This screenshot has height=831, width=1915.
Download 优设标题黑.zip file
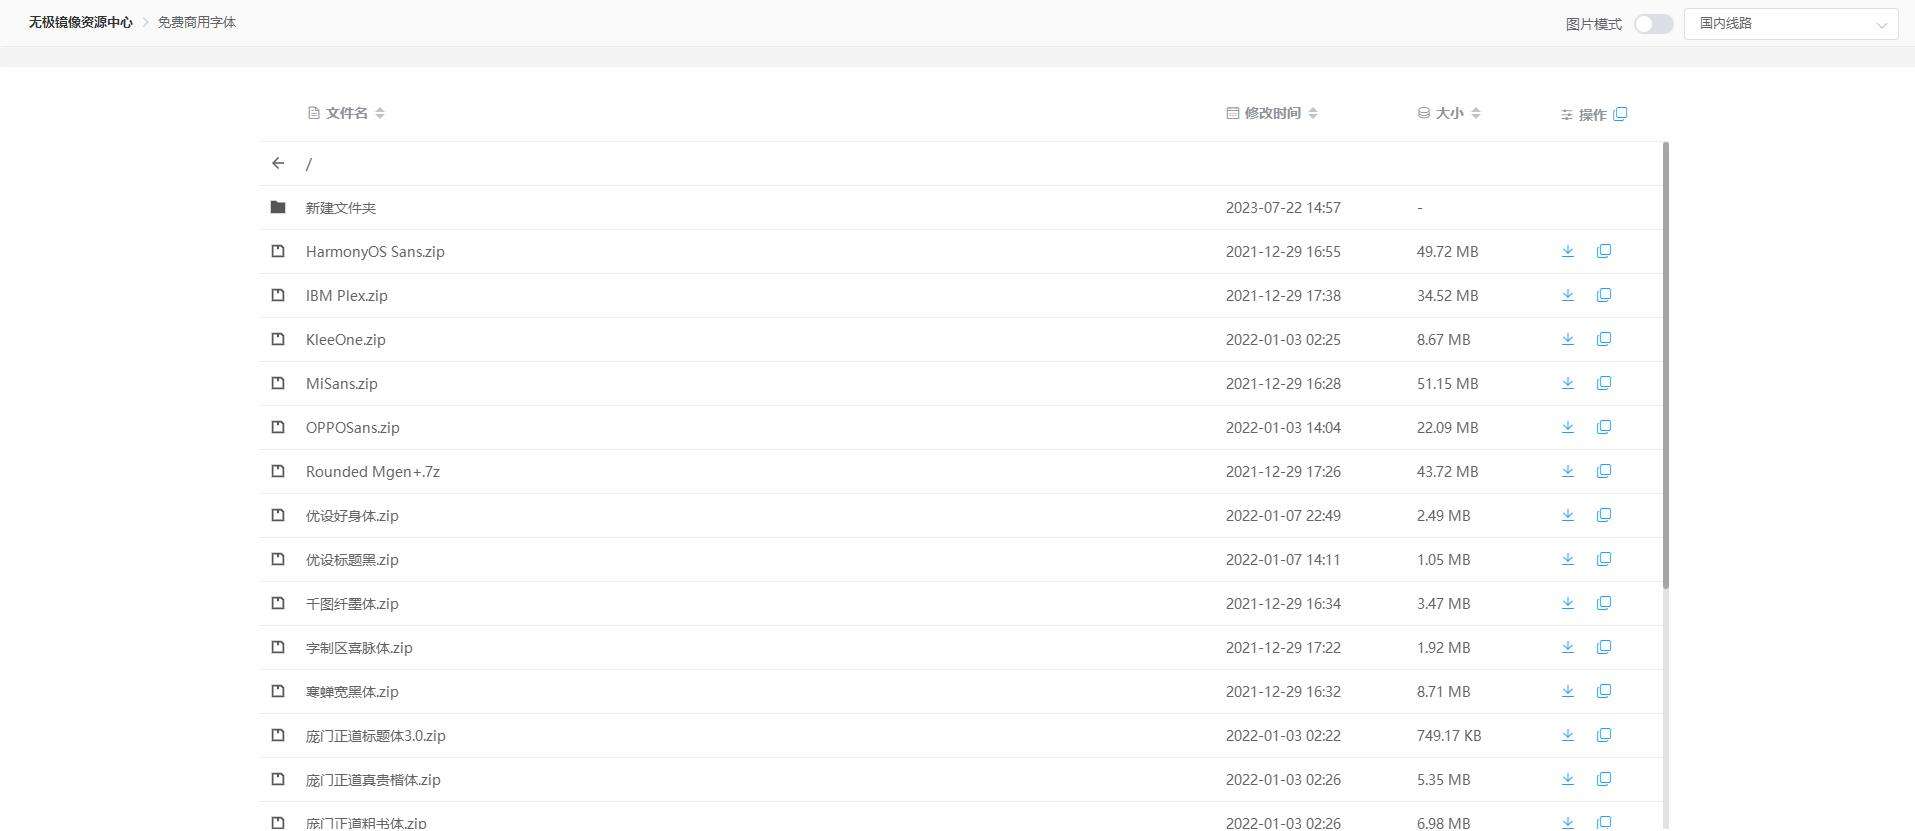tap(1568, 559)
